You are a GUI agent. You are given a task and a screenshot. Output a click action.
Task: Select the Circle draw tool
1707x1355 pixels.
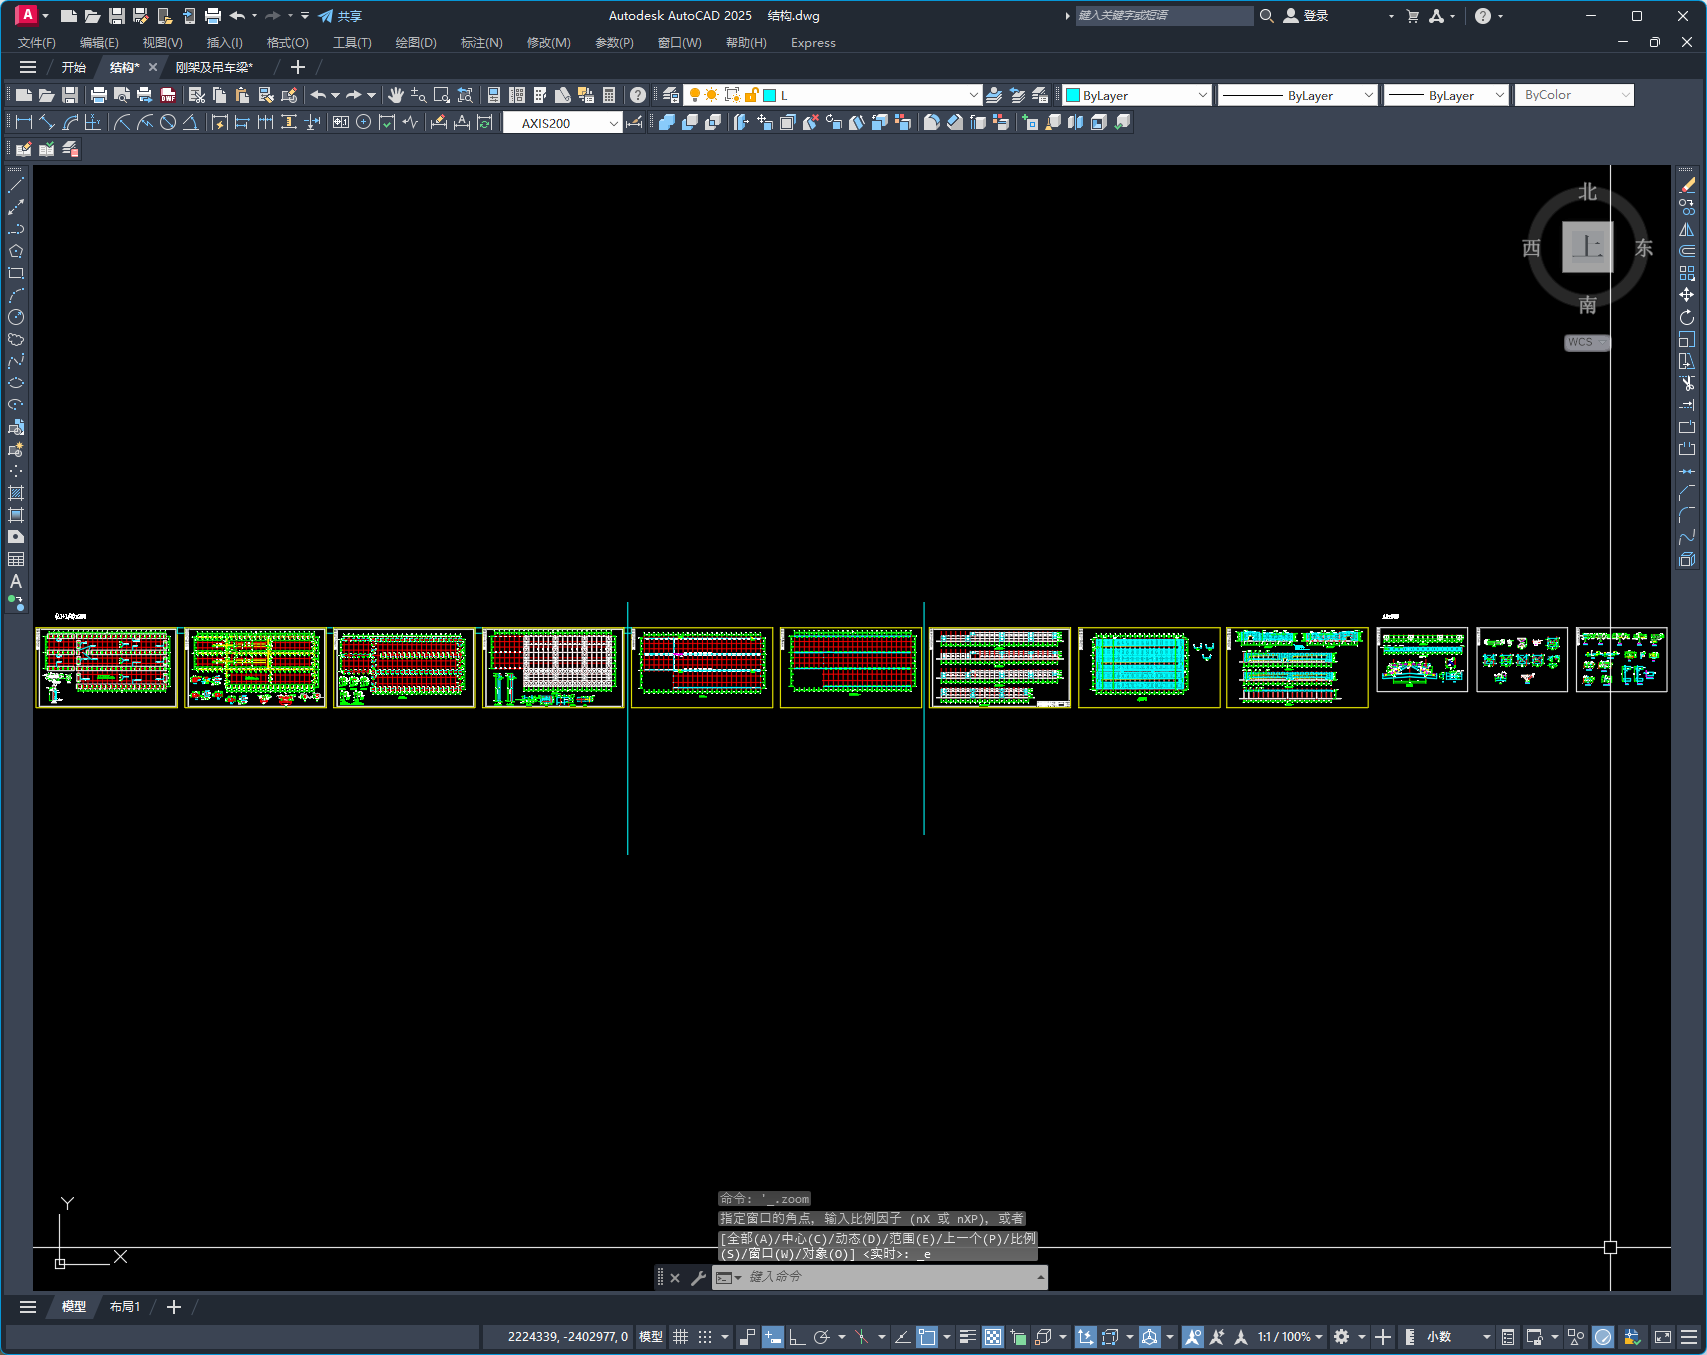click(16, 317)
